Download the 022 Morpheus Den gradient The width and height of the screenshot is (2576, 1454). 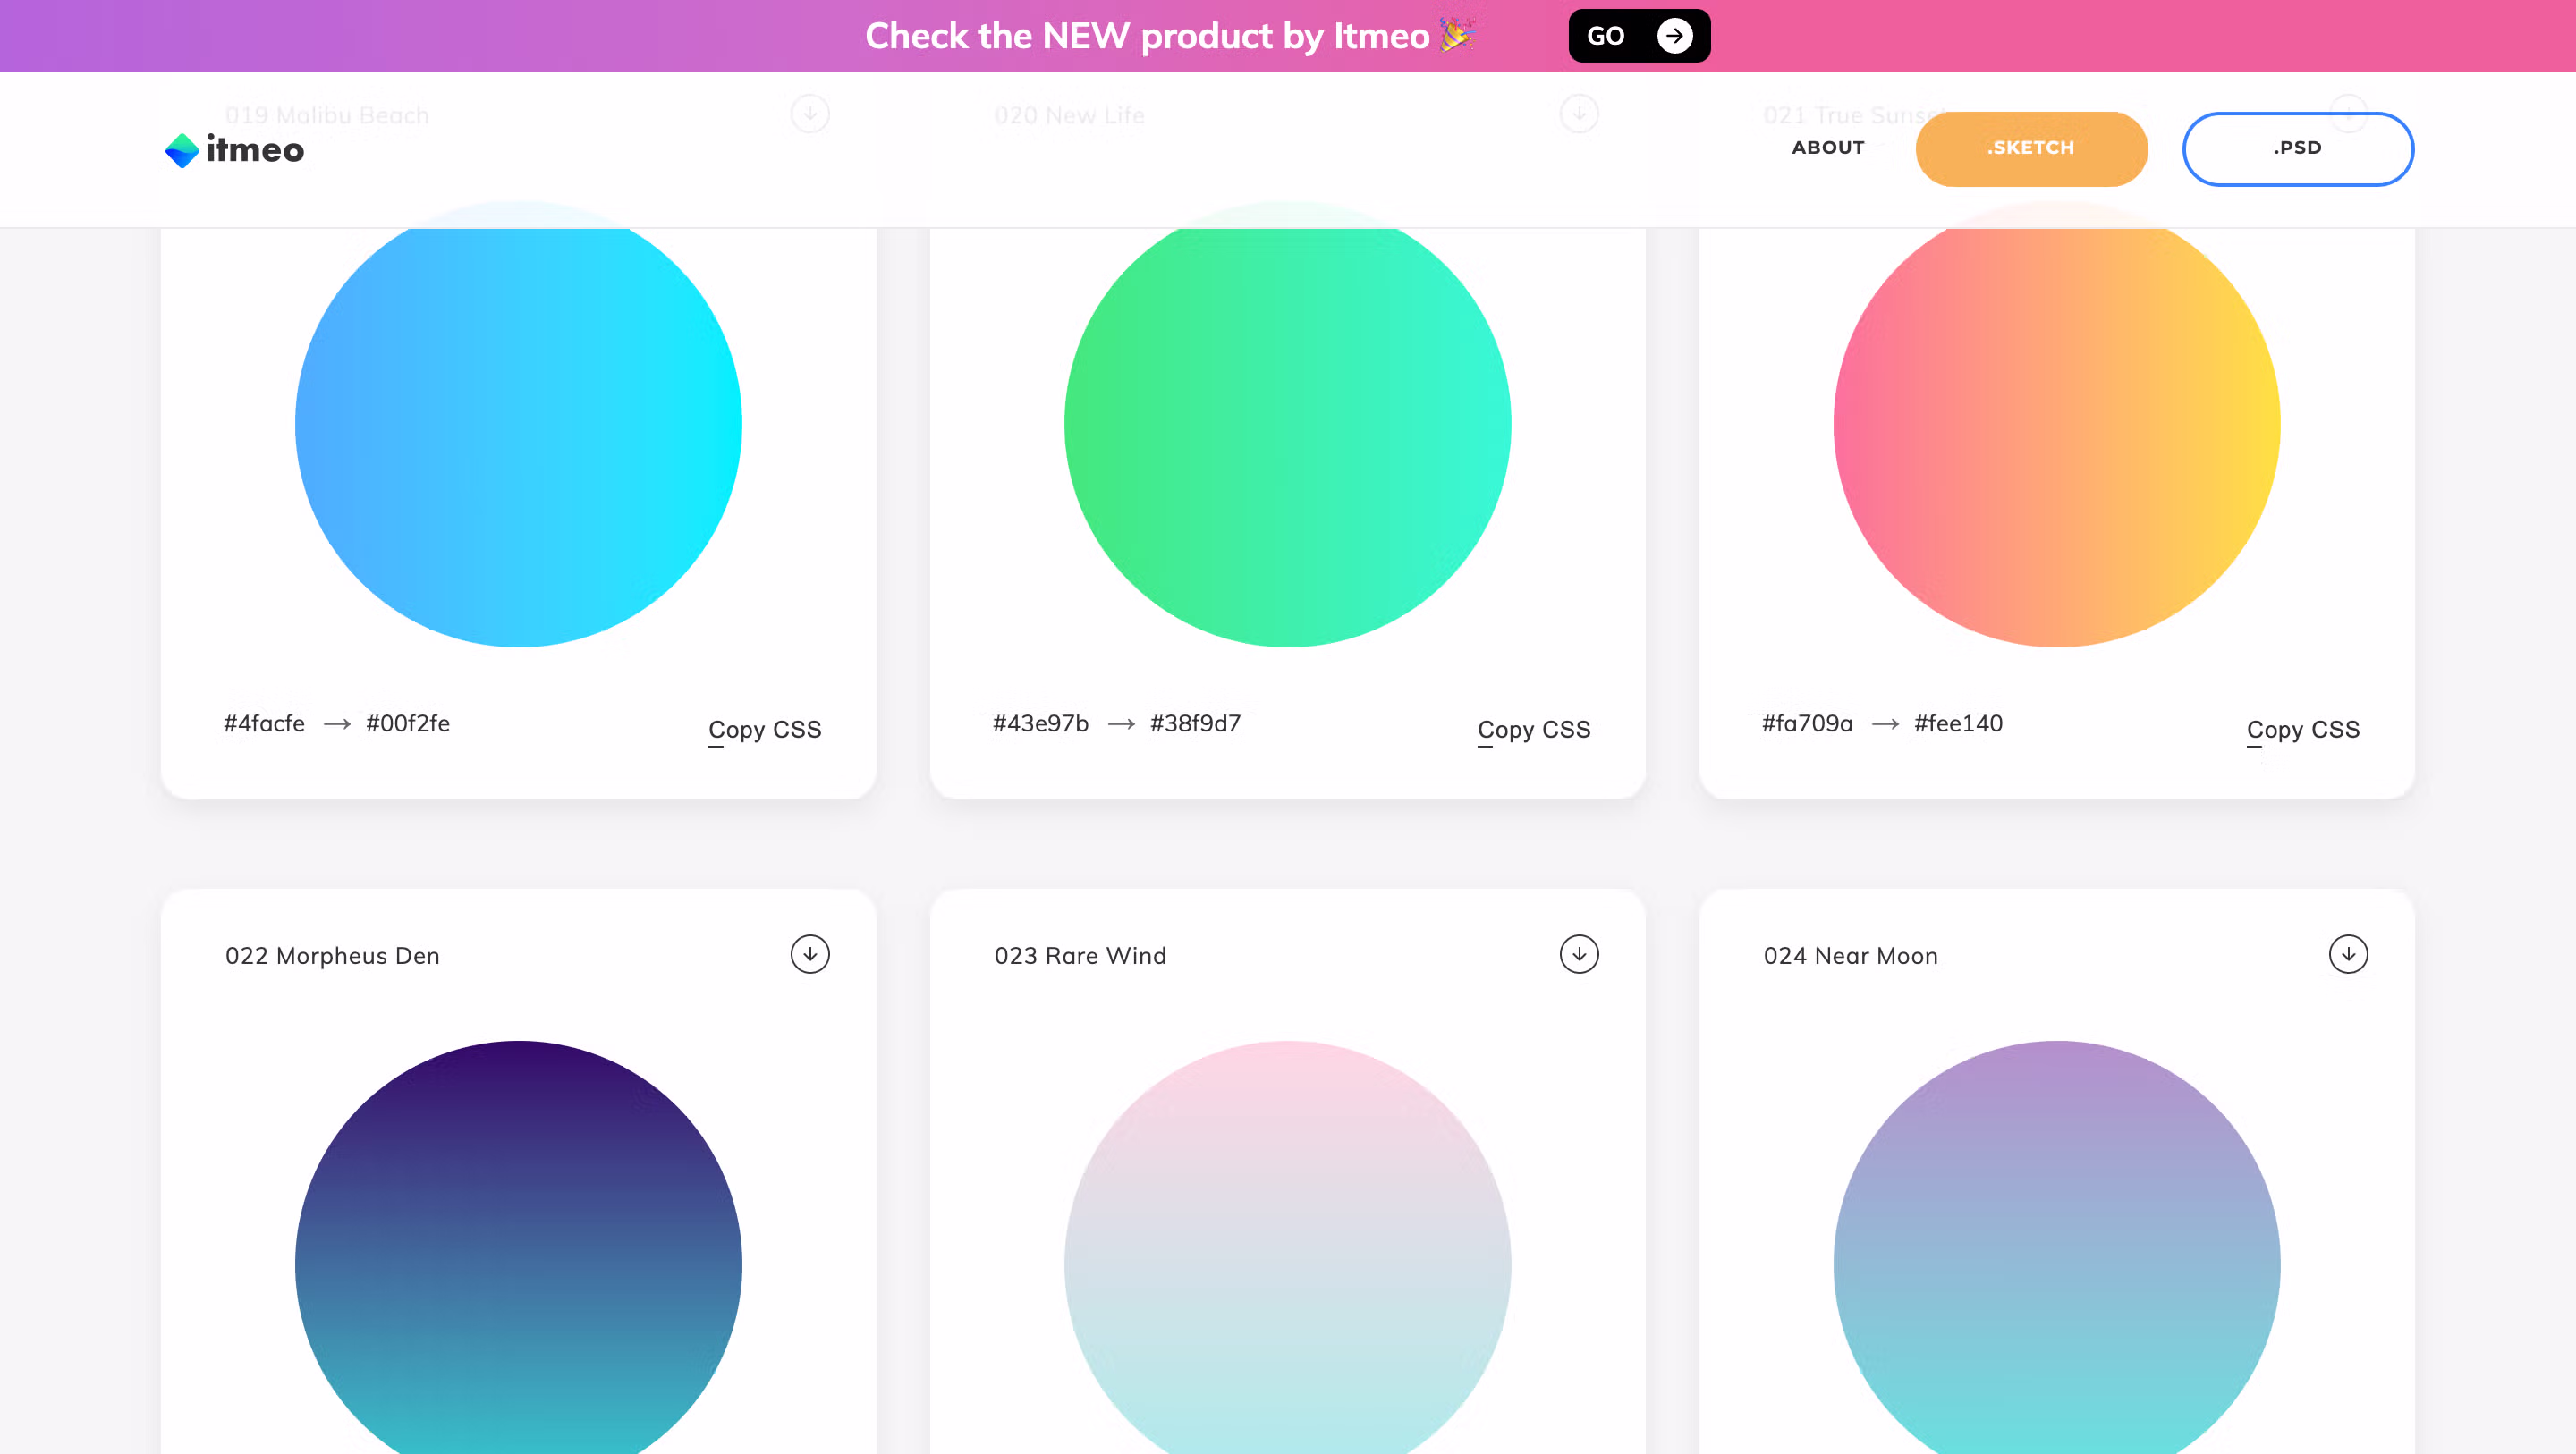click(810, 954)
